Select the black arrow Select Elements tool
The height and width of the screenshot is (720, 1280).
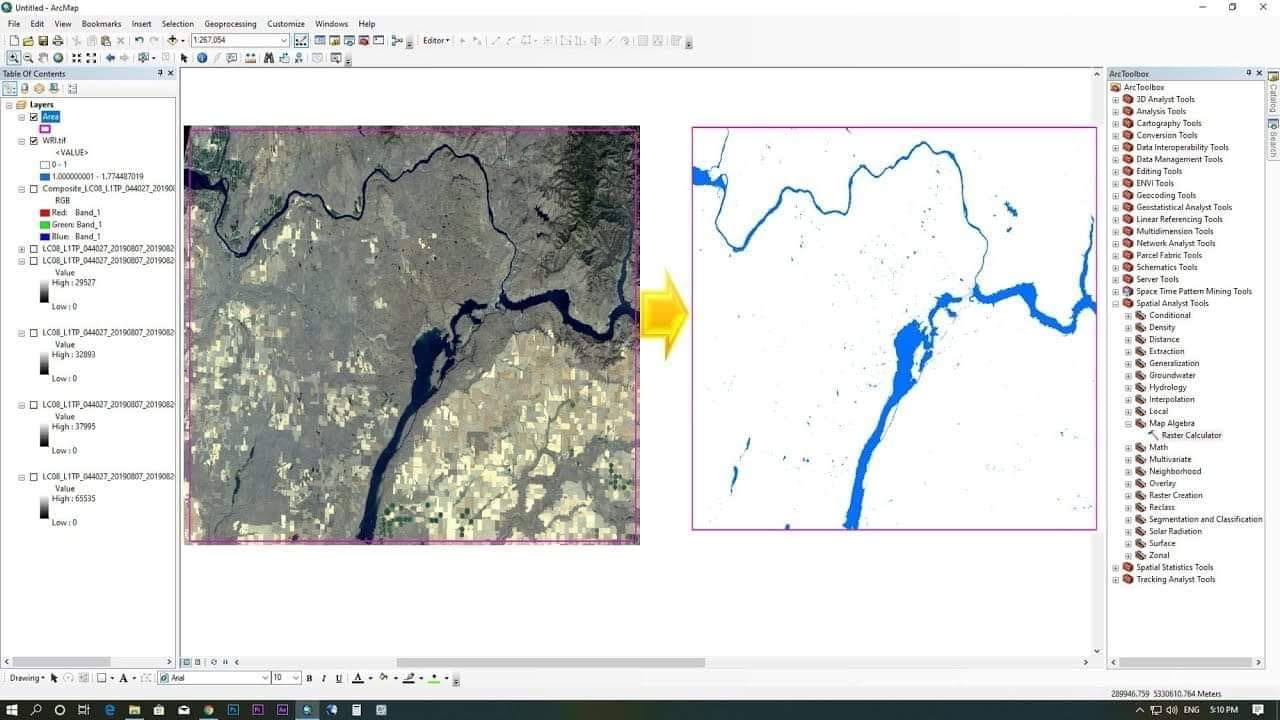pos(184,58)
